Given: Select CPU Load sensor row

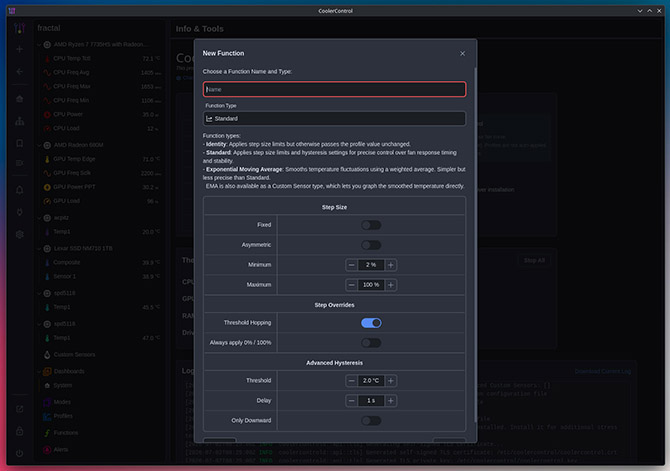Looking at the screenshot, I should [102, 128].
